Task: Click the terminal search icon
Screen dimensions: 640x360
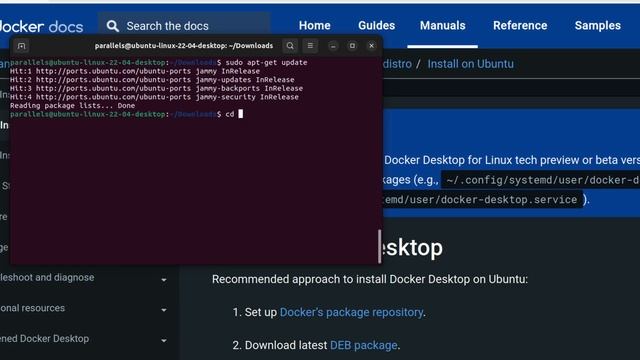Action: pyautogui.click(x=290, y=46)
